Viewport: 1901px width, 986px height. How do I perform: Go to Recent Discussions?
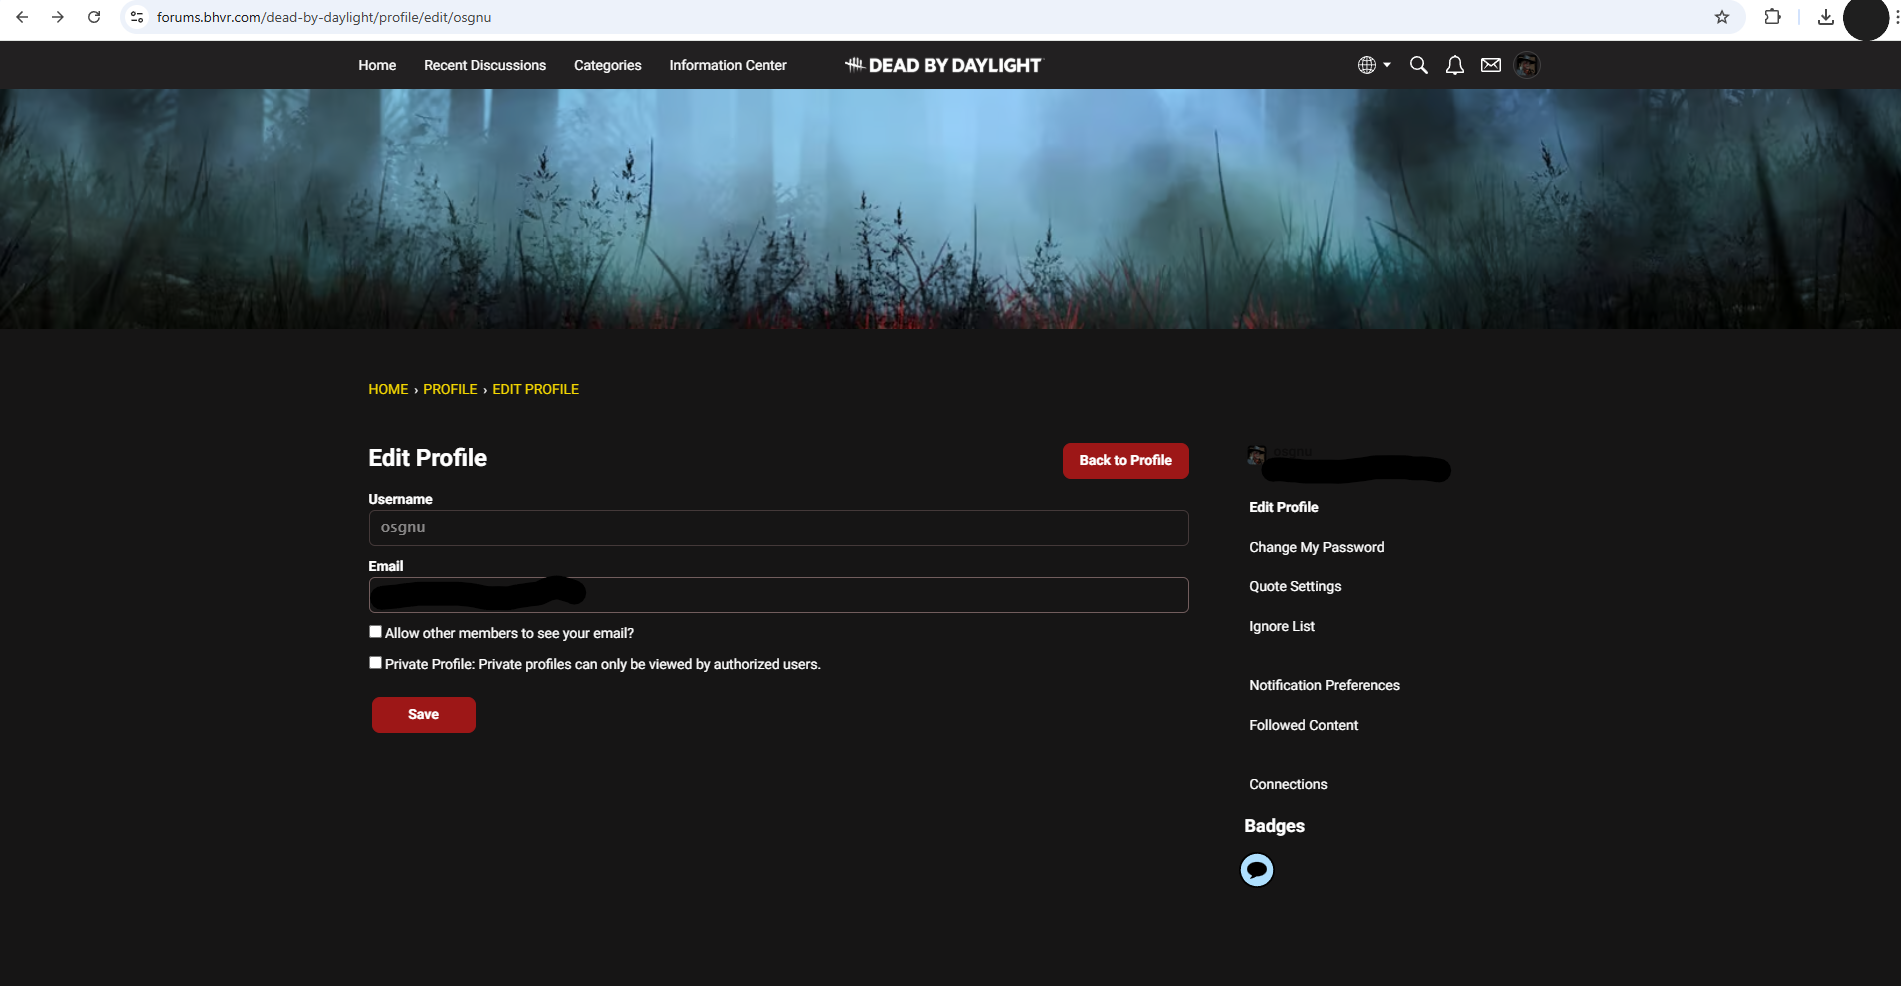pyautogui.click(x=485, y=65)
